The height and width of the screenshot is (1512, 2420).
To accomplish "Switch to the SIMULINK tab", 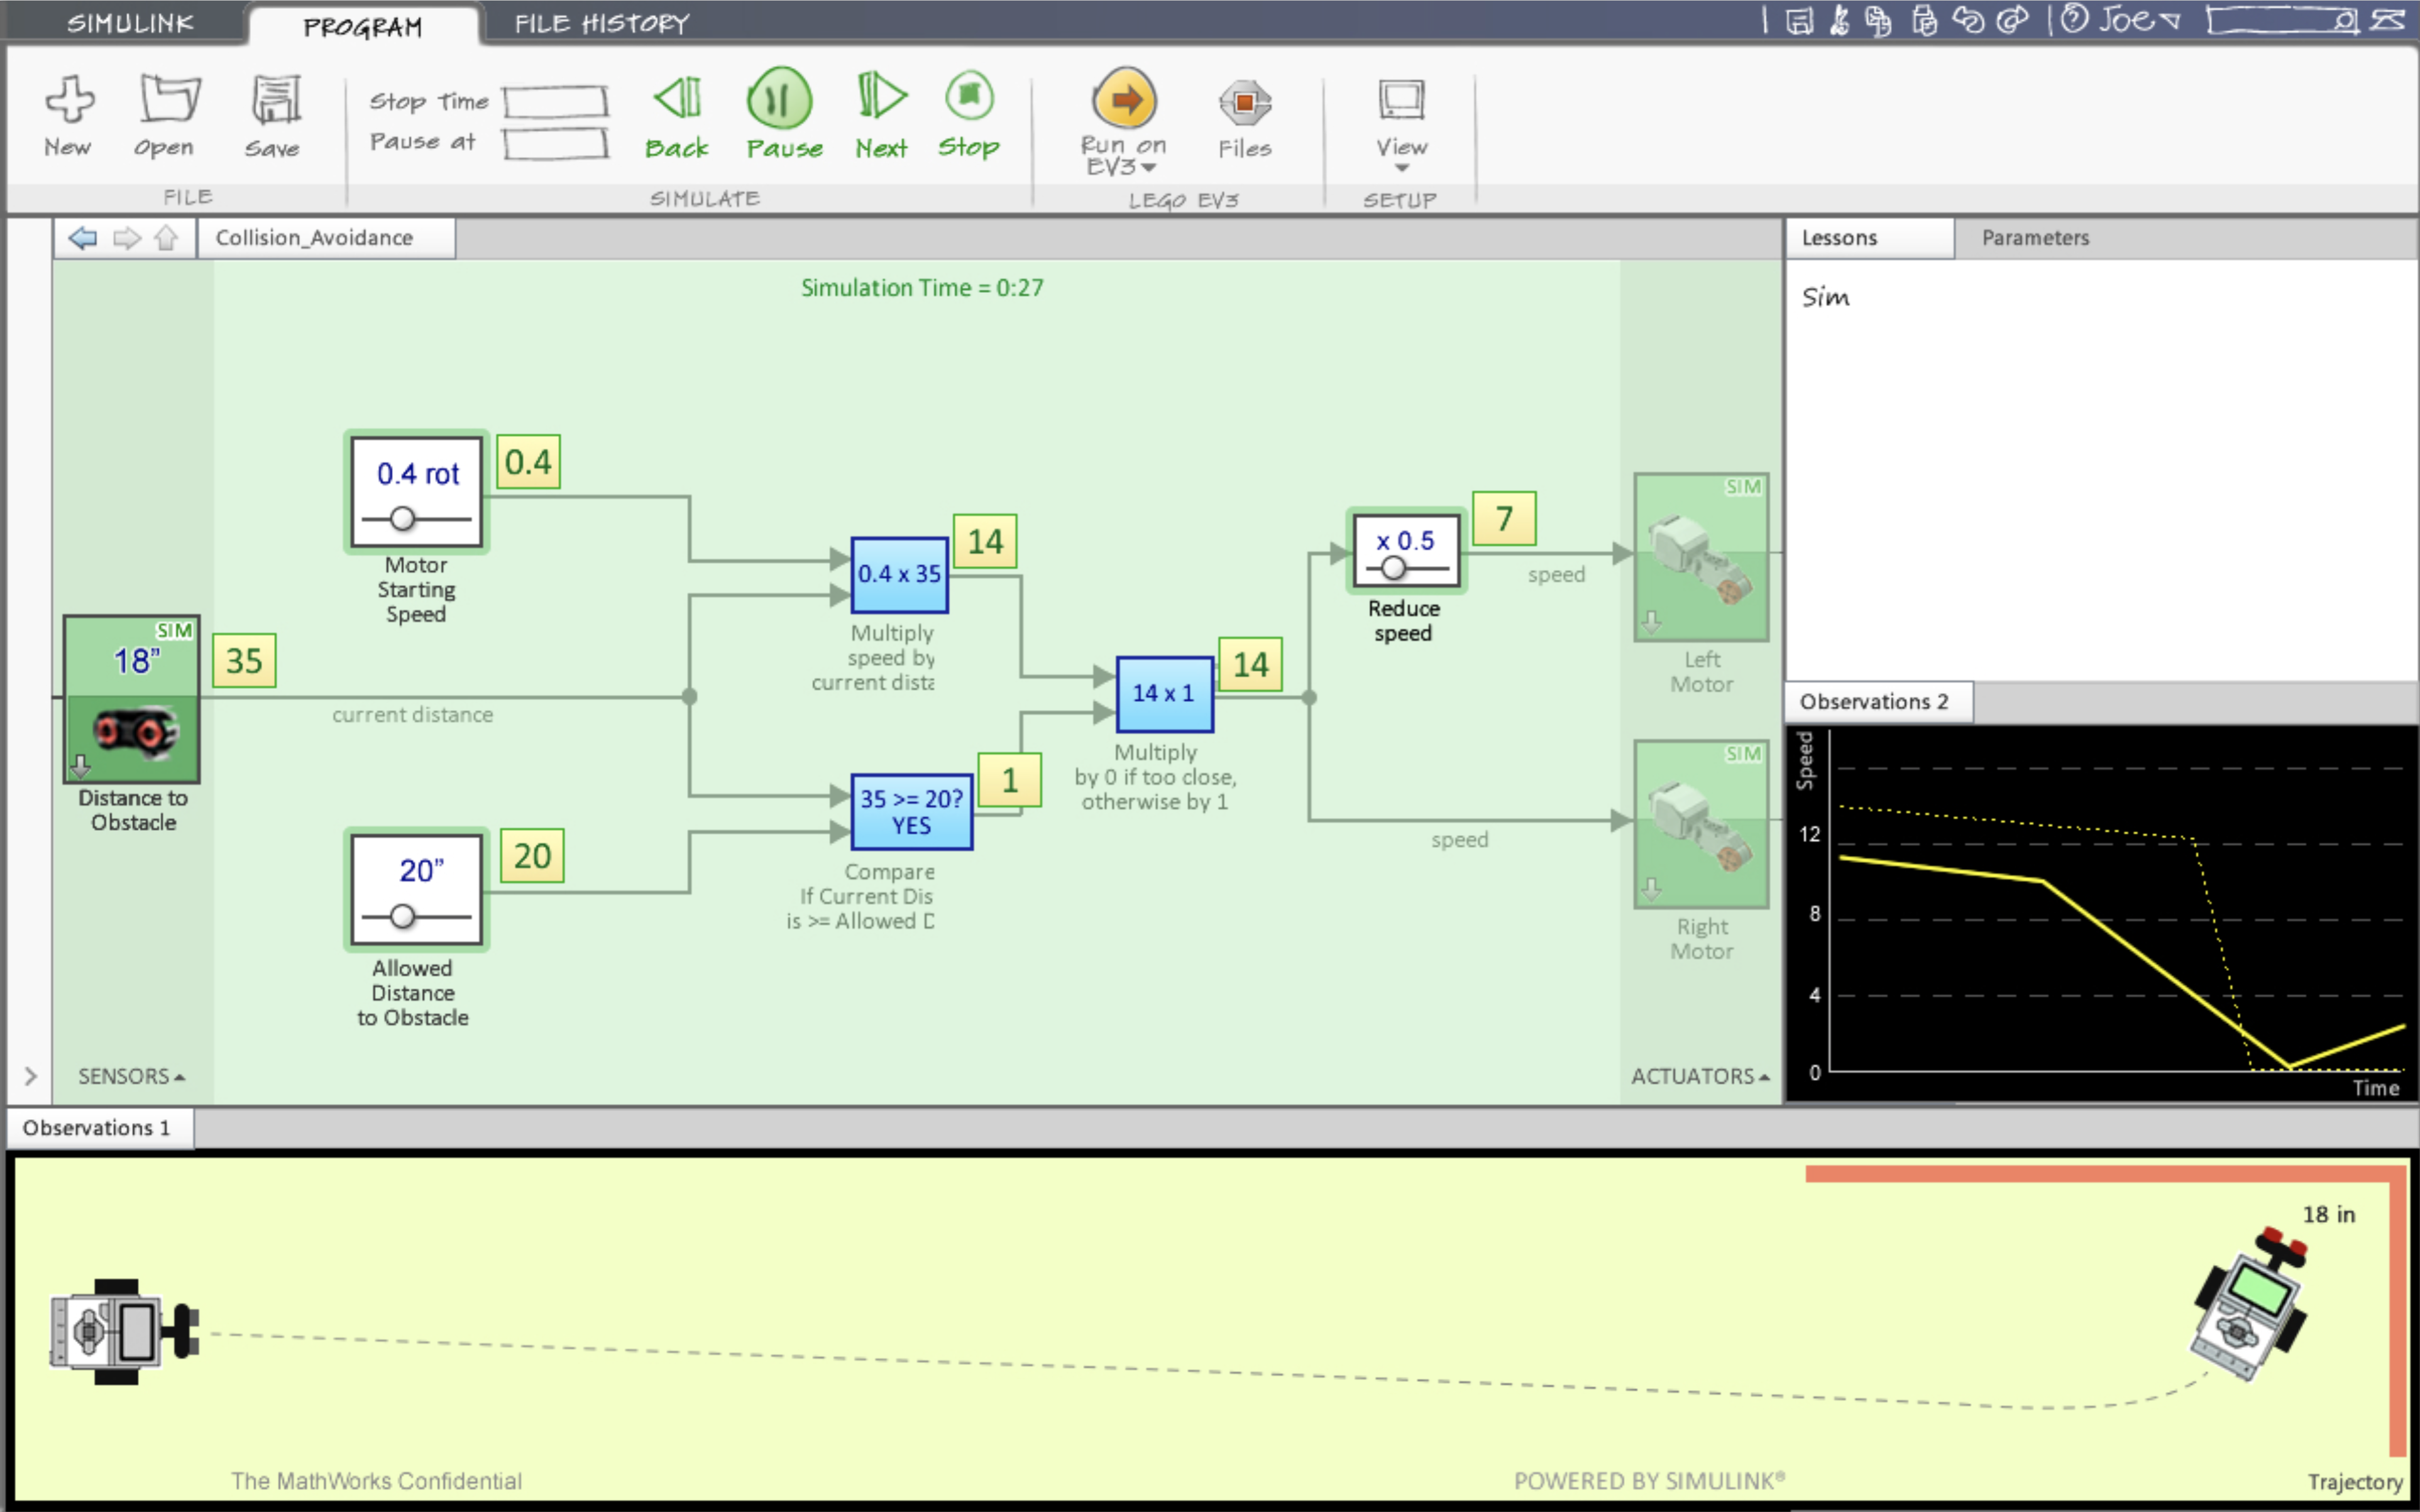I will tap(130, 22).
